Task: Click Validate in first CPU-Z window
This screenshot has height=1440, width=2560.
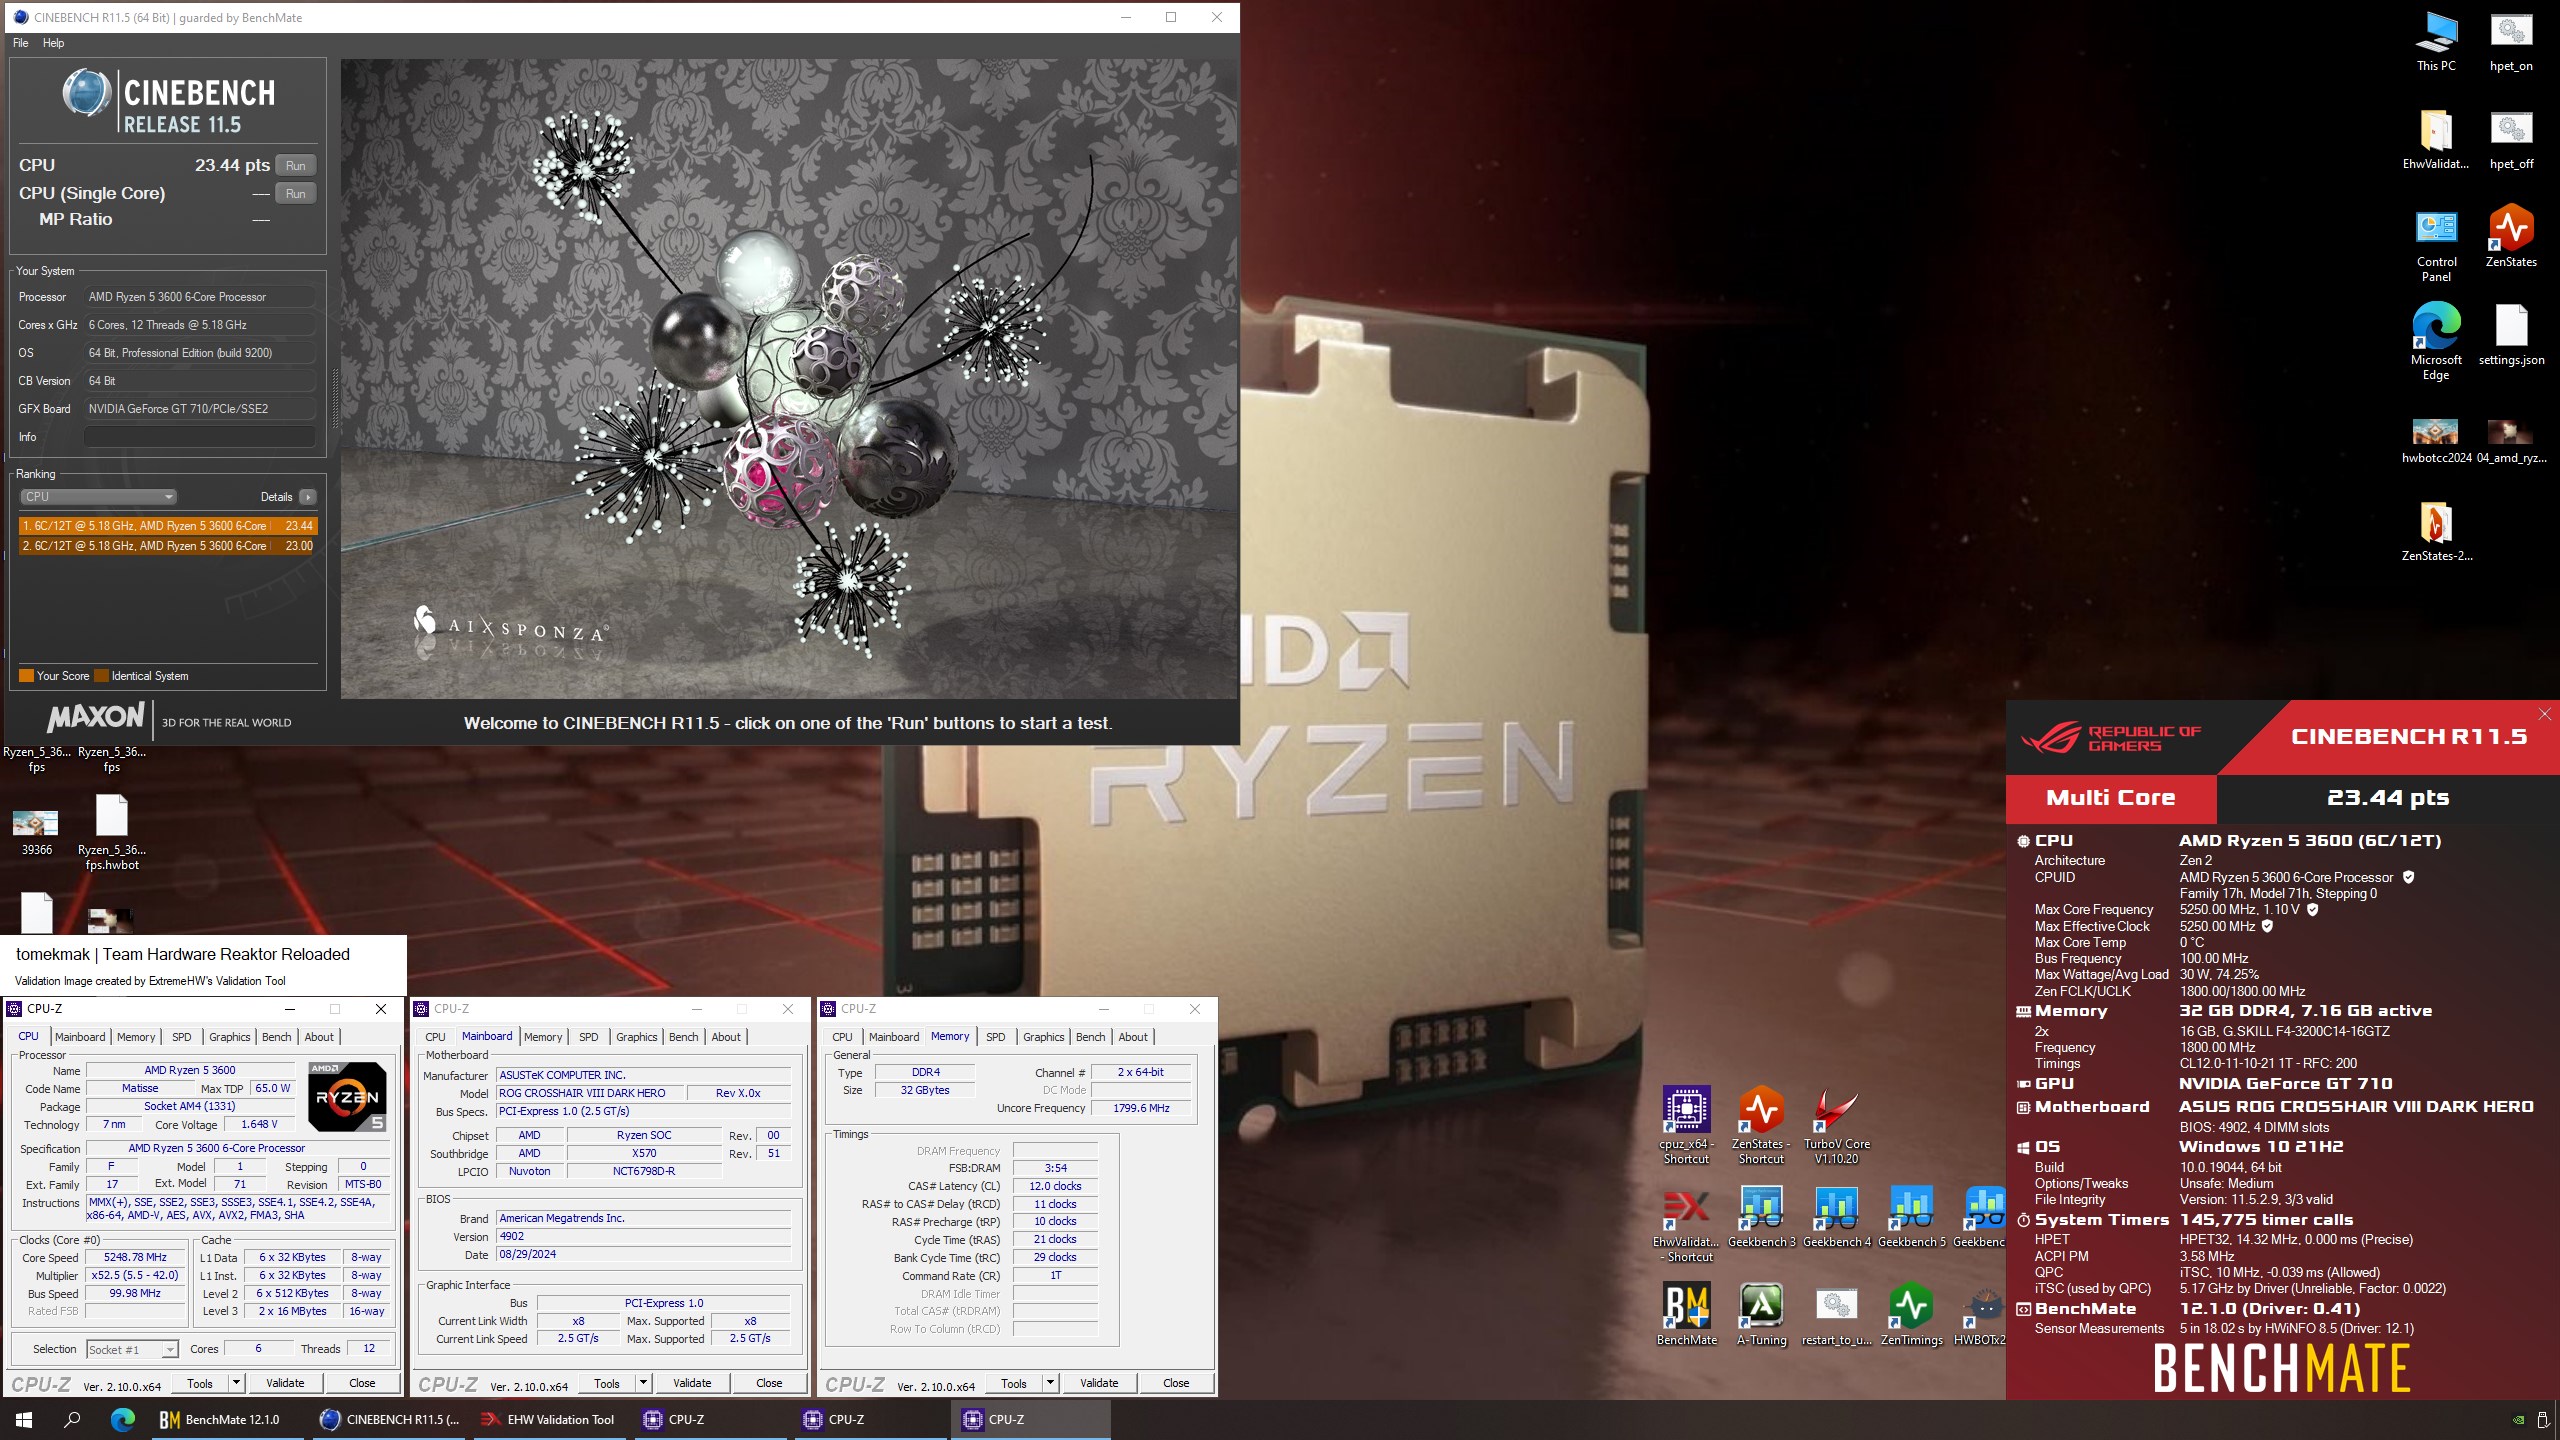Action: click(x=285, y=1384)
